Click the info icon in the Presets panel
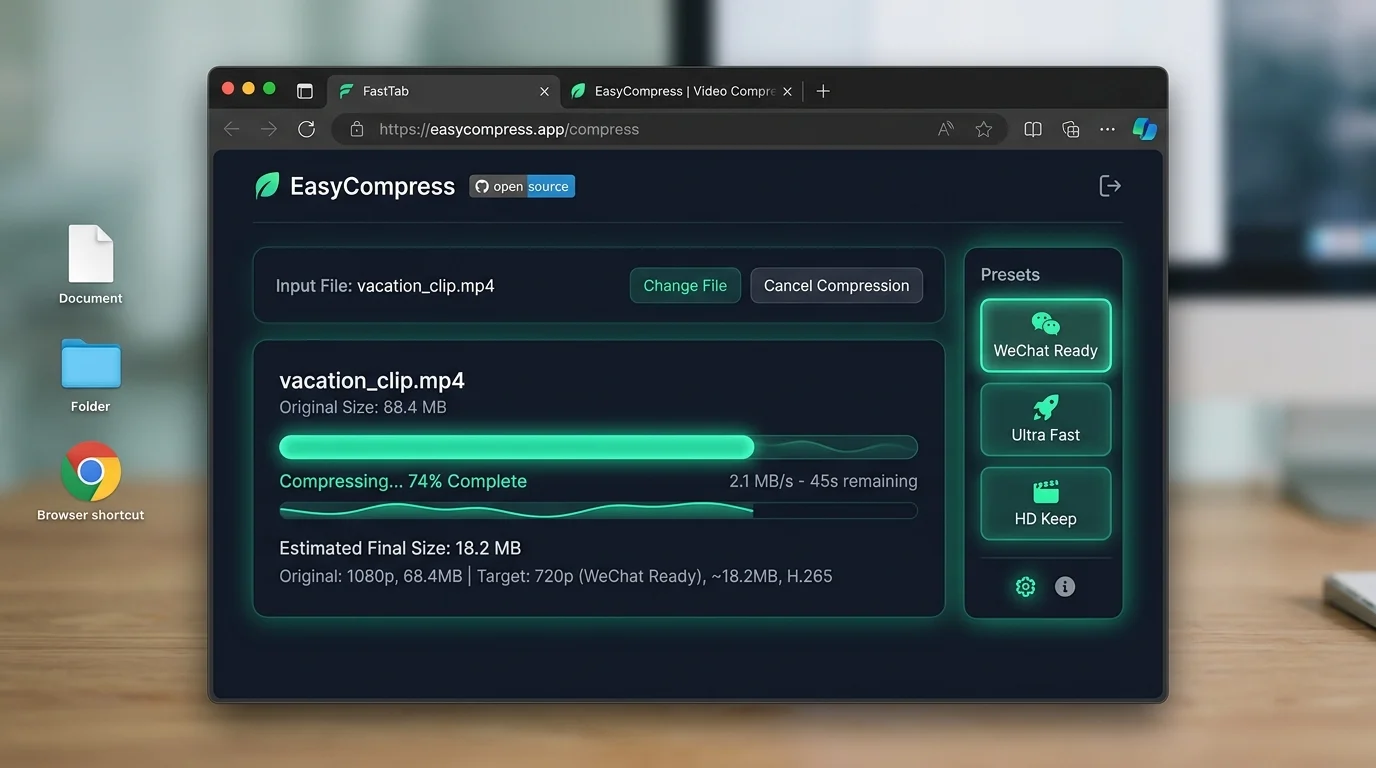Viewport: 1376px width, 768px height. [1064, 587]
